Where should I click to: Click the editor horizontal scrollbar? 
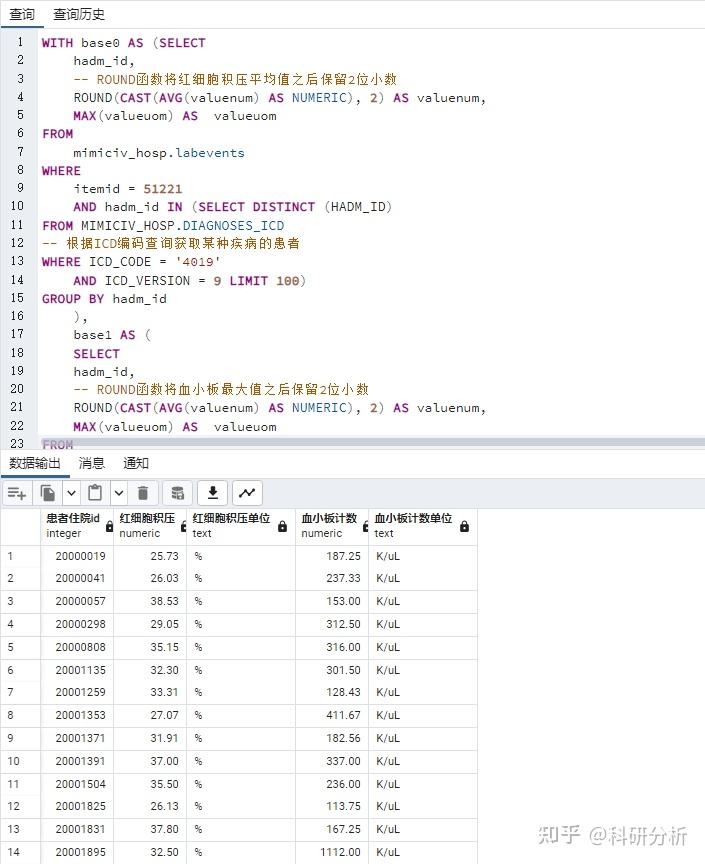(x=371, y=442)
